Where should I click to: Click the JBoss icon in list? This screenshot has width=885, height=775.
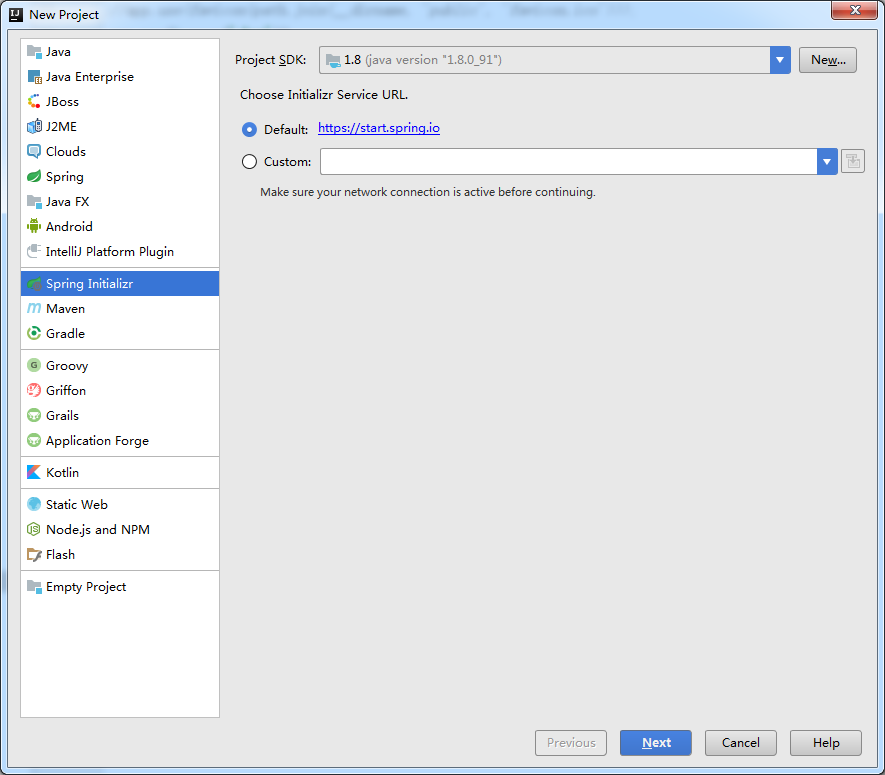34,102
